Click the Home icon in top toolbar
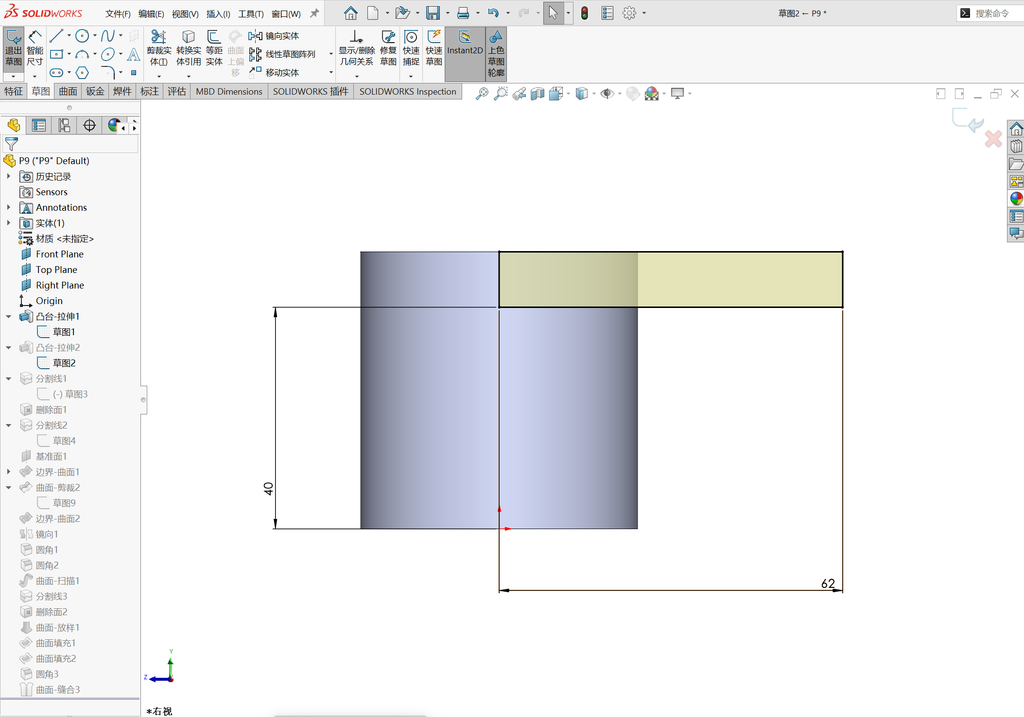This screenshot has height=717, width=1024. point(351,13)
